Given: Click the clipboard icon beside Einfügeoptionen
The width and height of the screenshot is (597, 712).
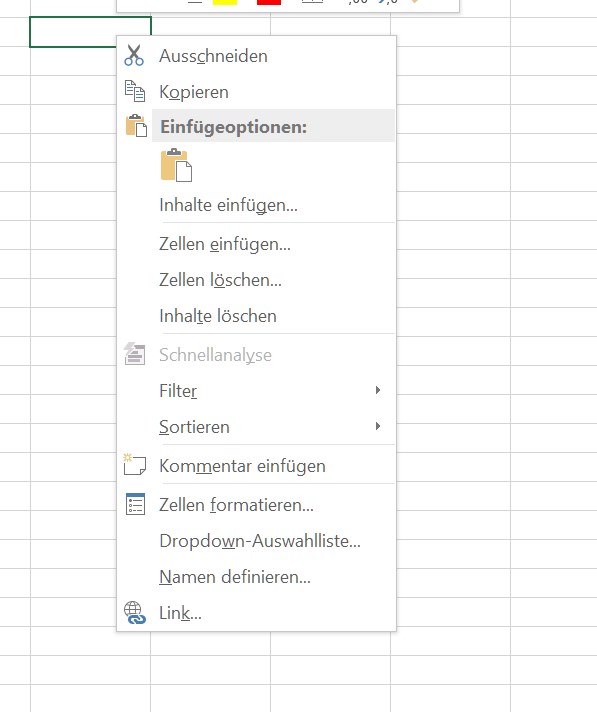Looking at the screenshot, I should coord(136,125).
